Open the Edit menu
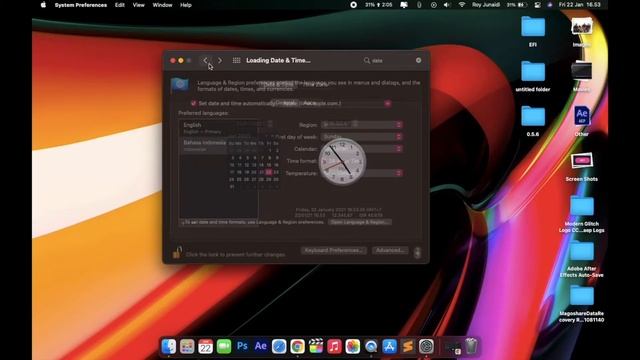The height and width of the screenshot is (360, 640). [120, 5]
